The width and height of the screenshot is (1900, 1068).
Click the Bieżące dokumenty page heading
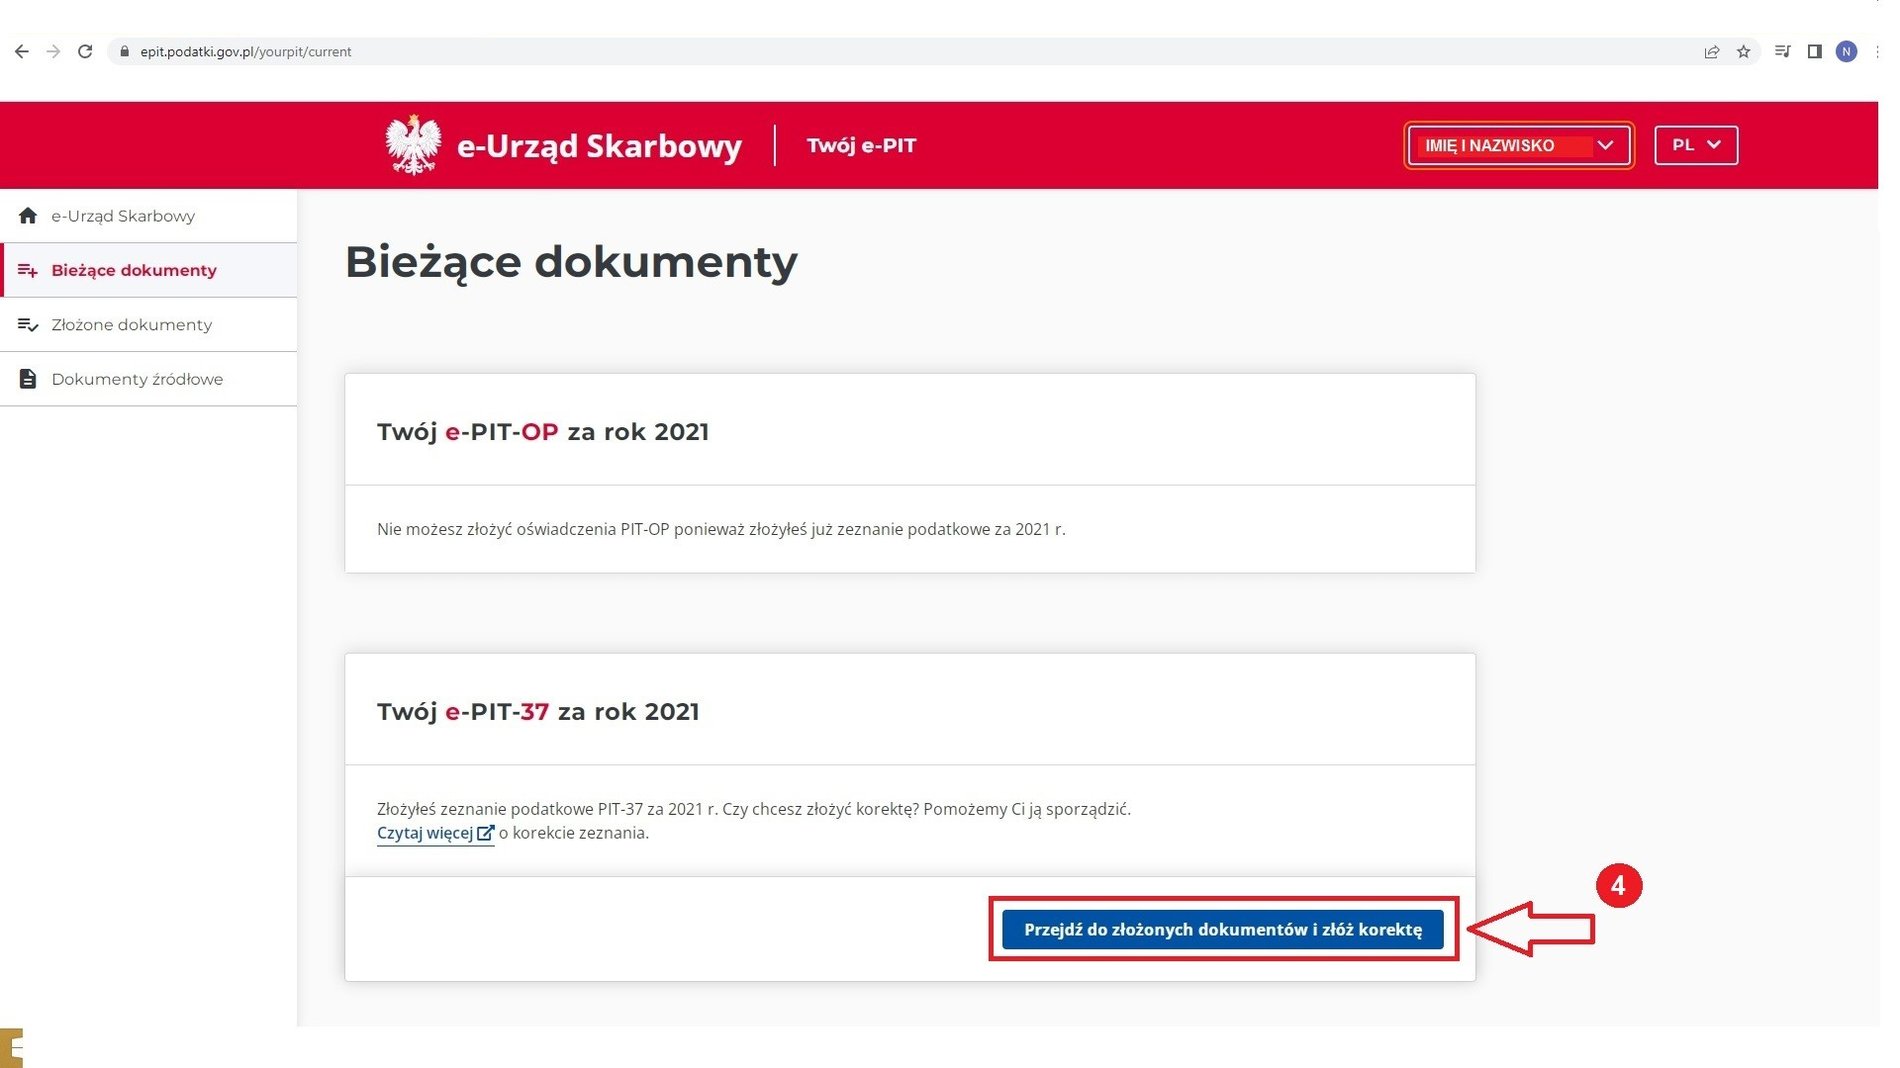(x=571, y=263)
